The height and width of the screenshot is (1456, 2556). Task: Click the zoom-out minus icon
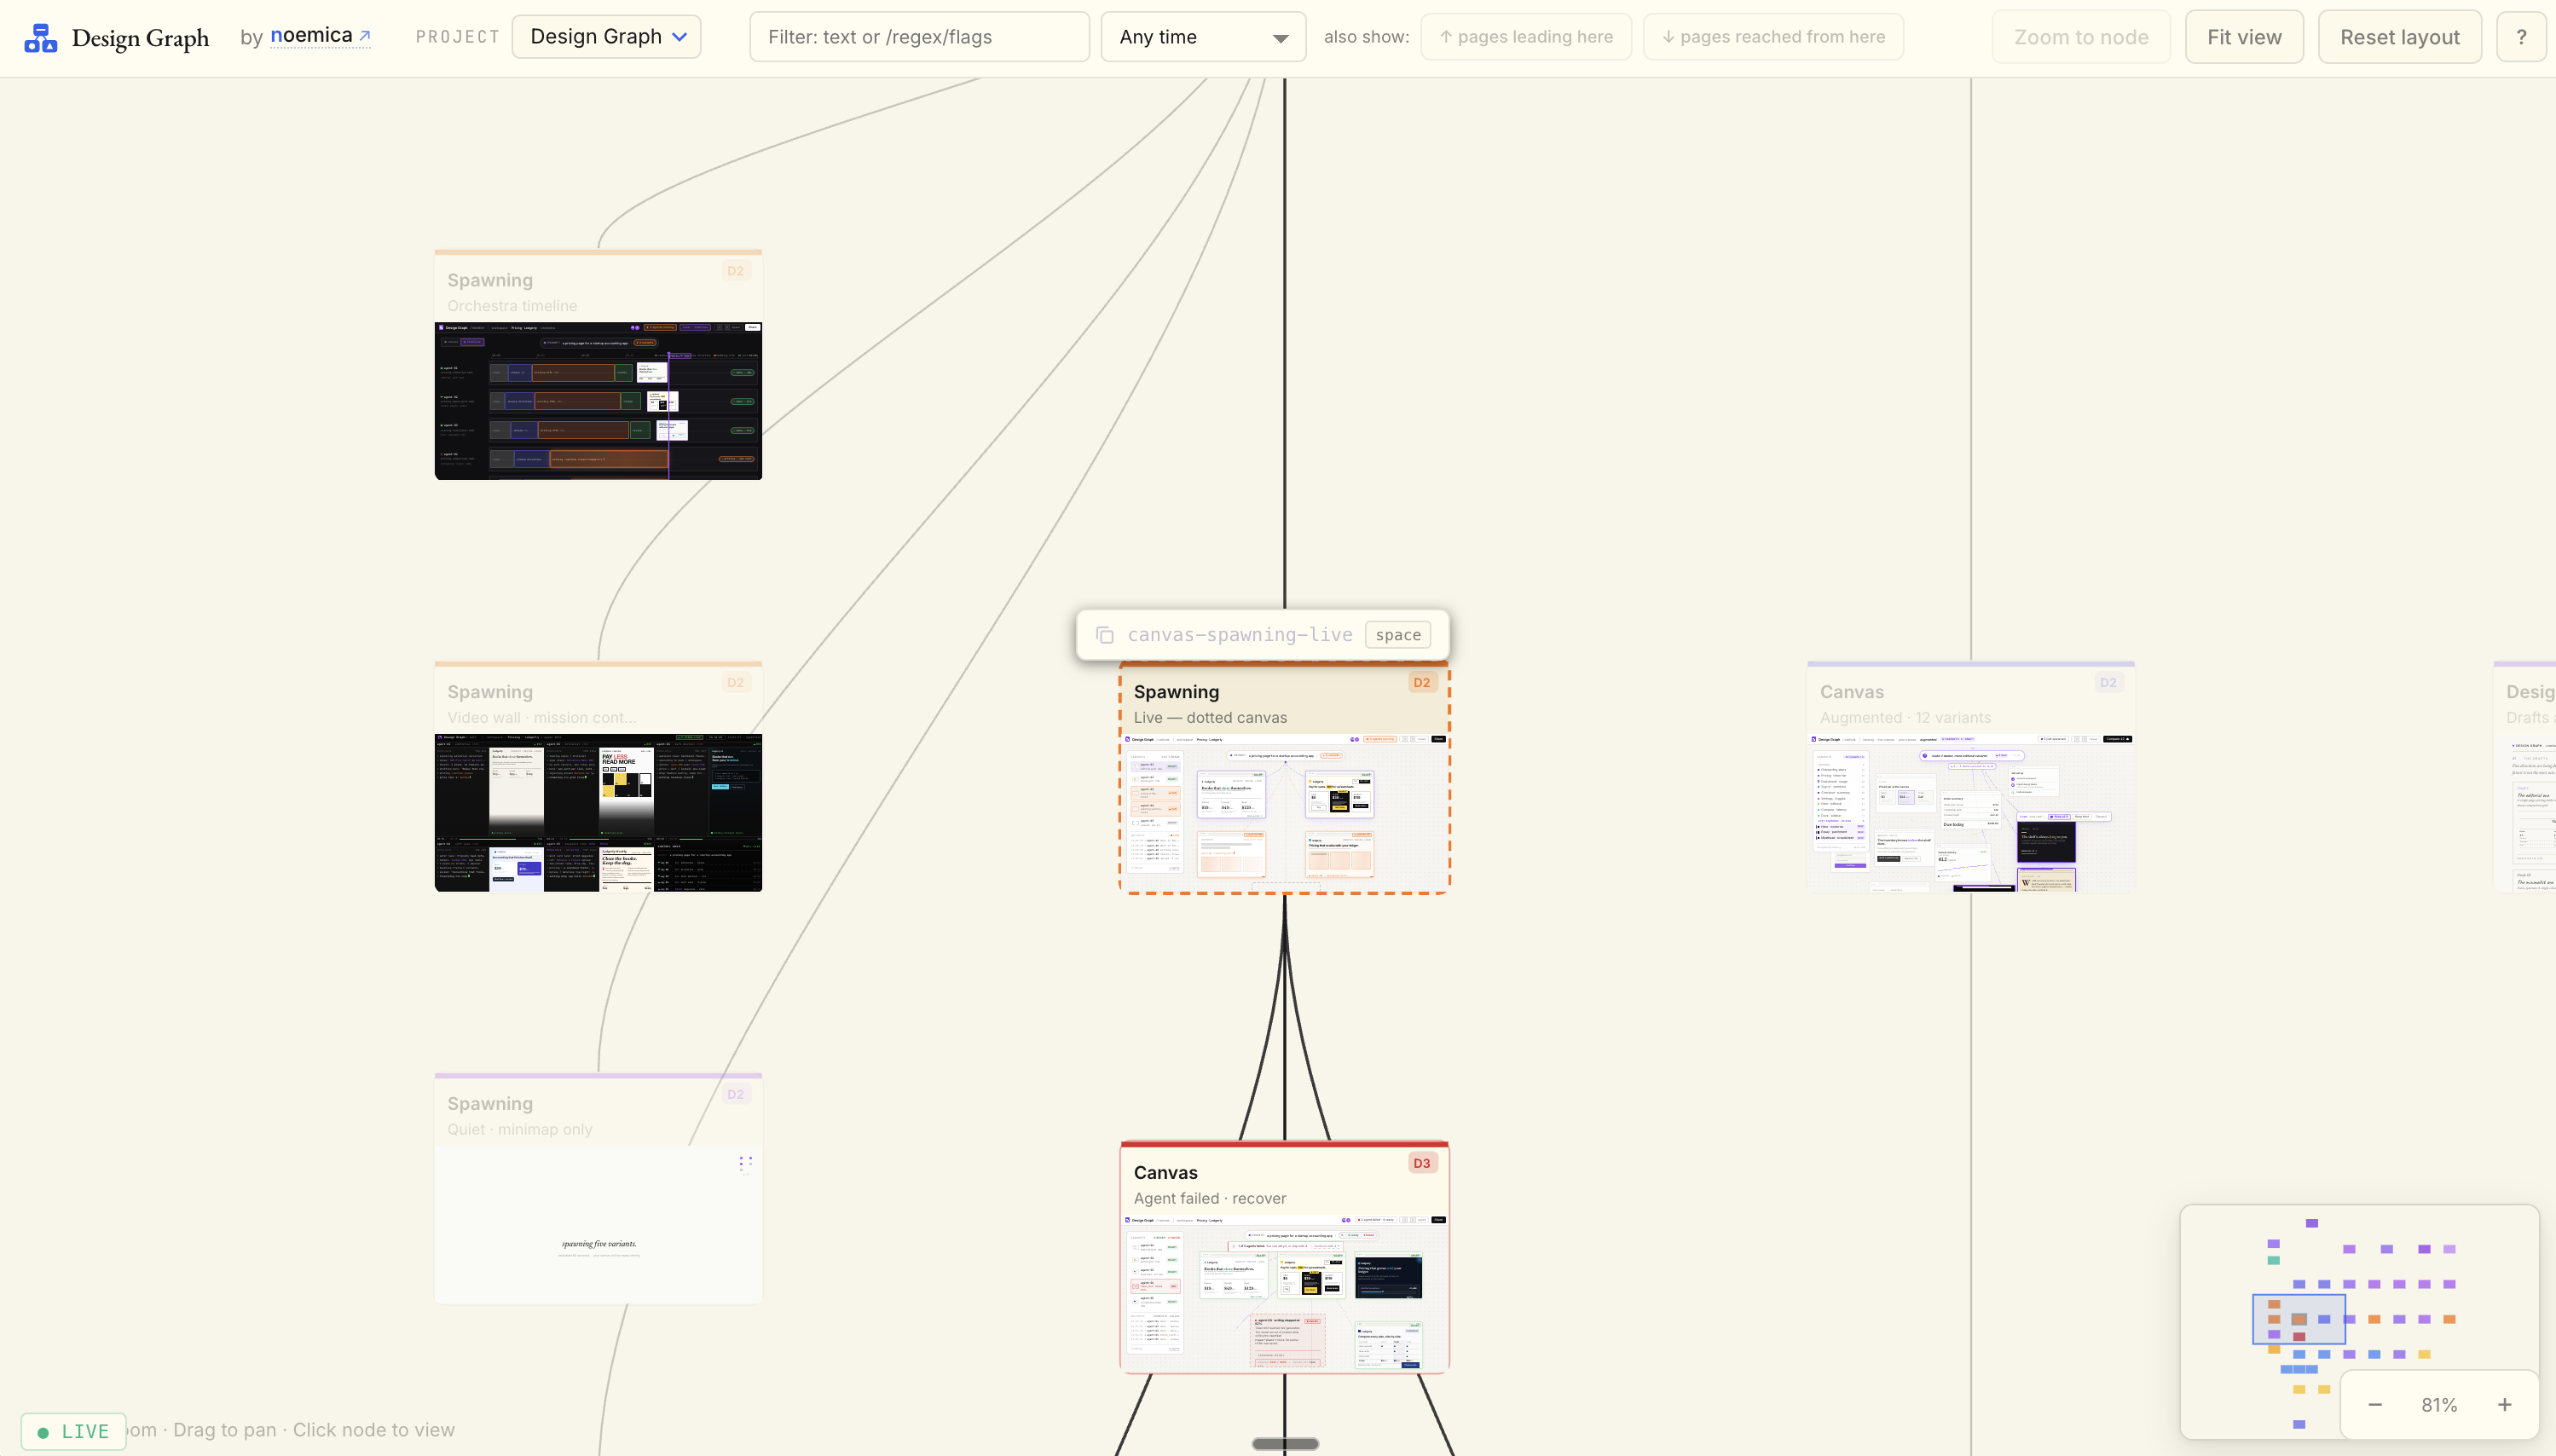coord(2375,1404)
